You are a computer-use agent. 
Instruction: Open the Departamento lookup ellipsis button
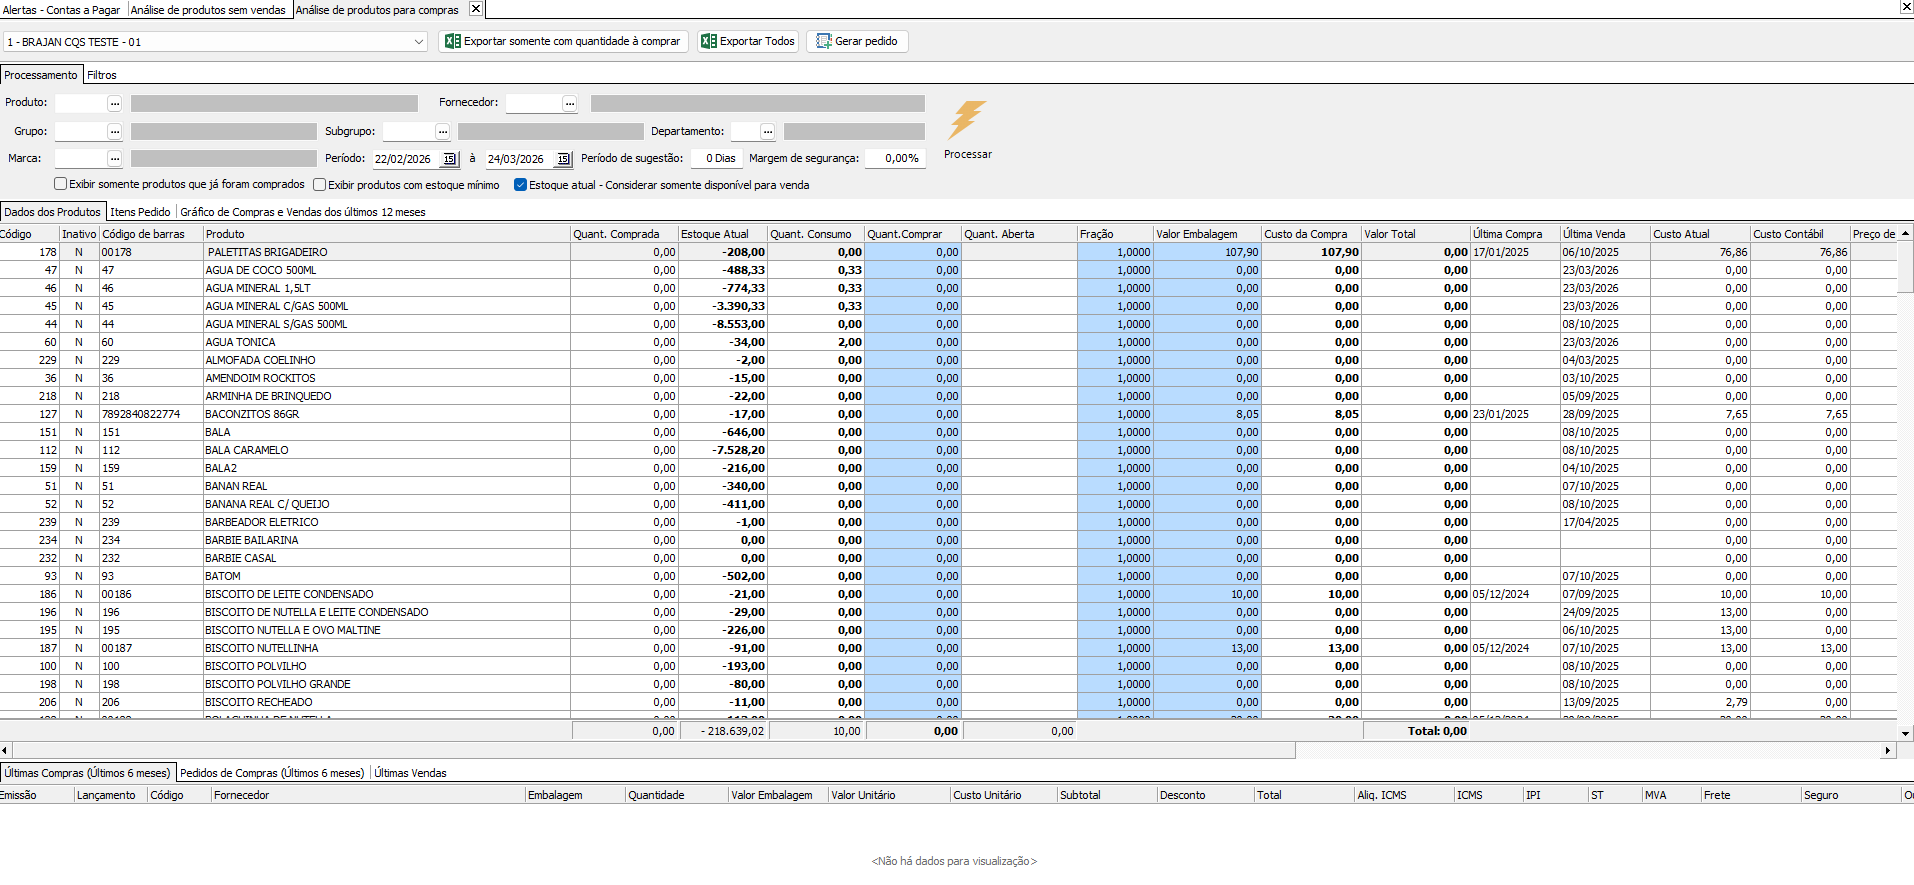767,131
